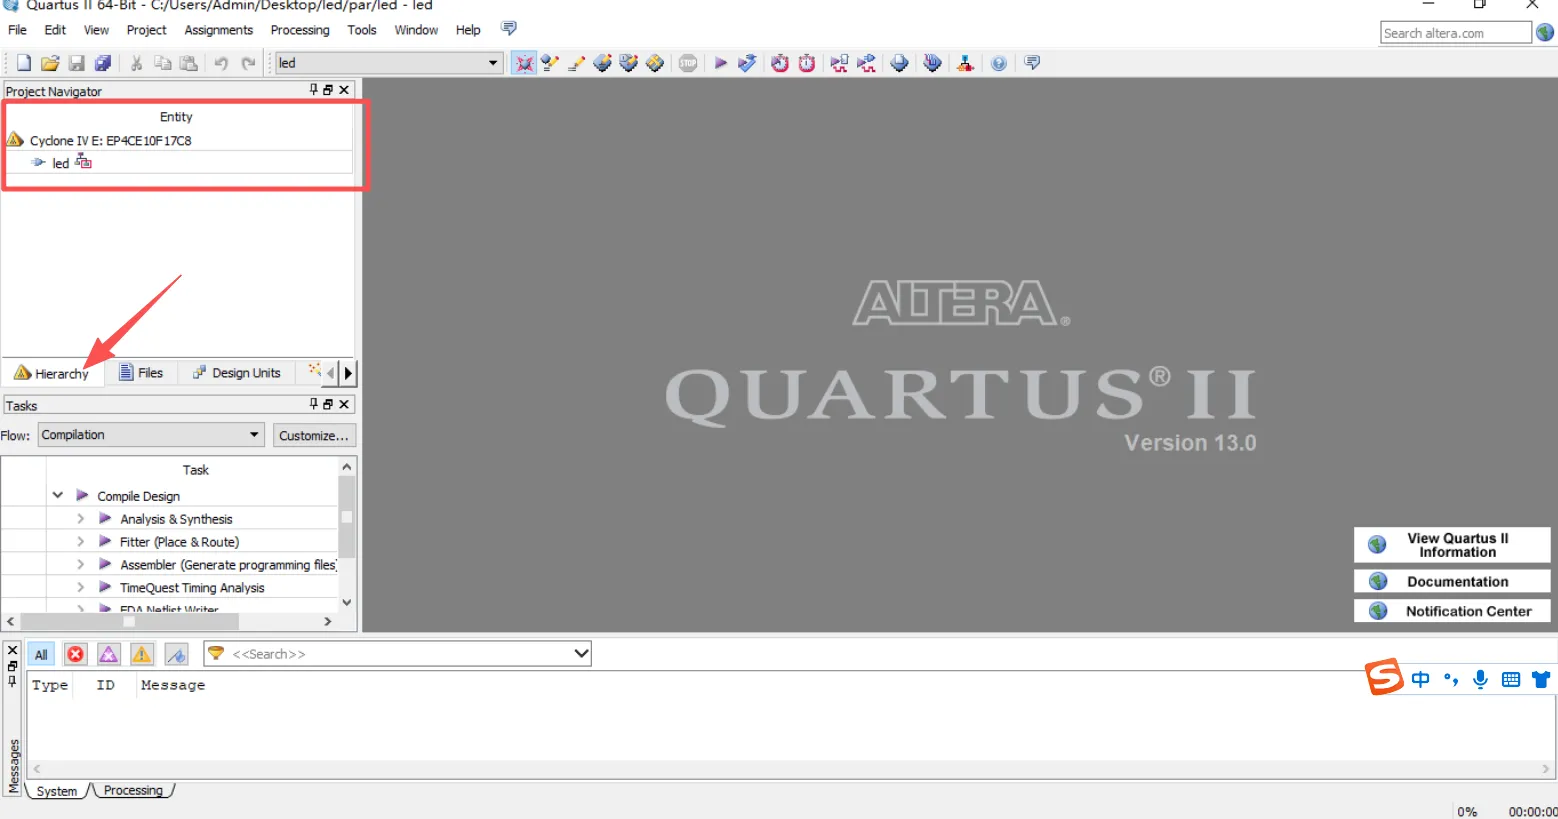This screenshot has height=819, width=1558.
Task: Switch to the System messages tab
Action: [x=57, y=791]
